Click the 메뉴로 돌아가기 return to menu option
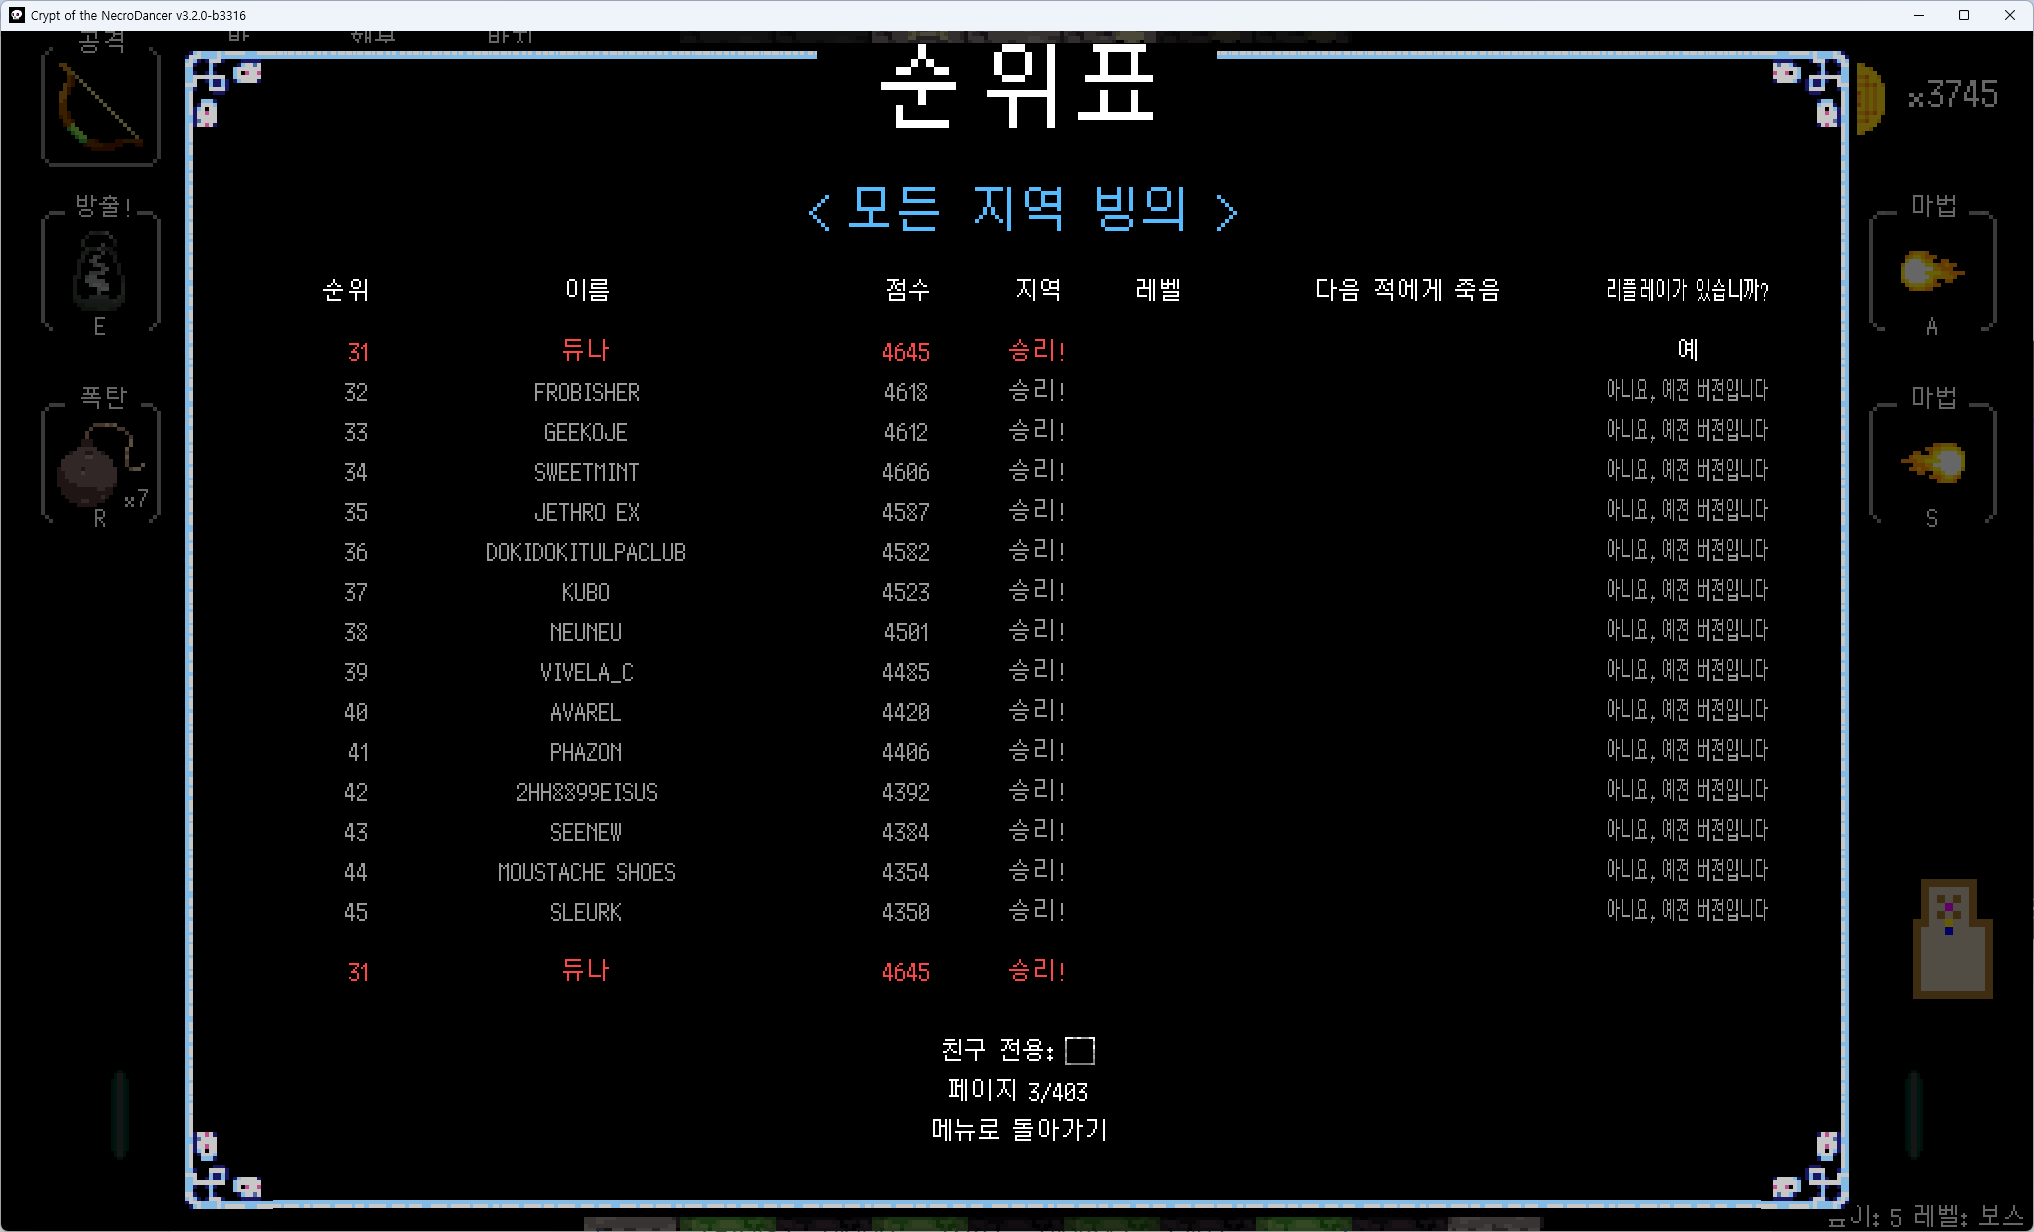Screen dimensions: 2034x1232 [x=1019, y=1130]
